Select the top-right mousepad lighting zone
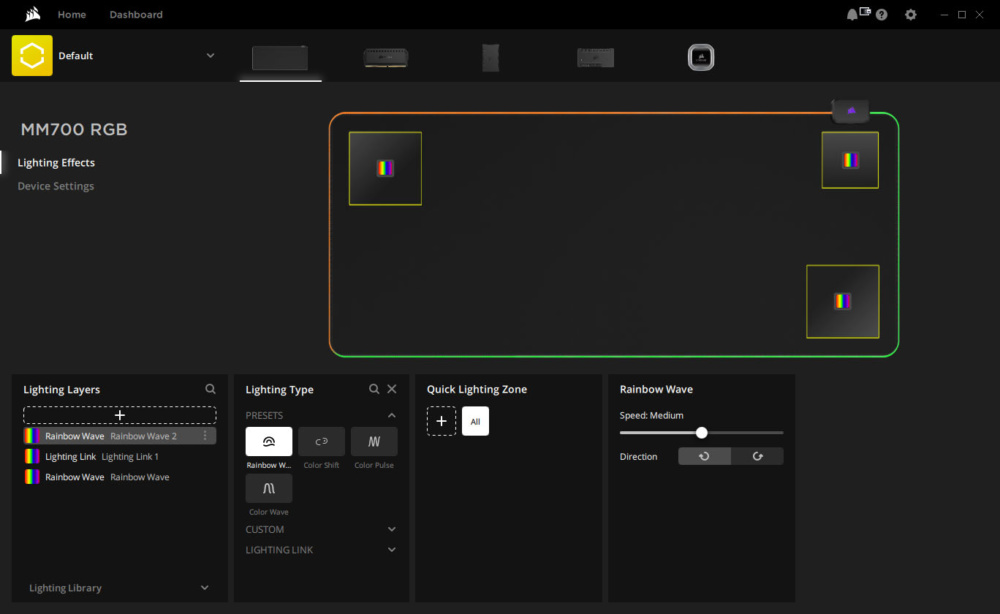1000x614 pixels. click(850, 160)
